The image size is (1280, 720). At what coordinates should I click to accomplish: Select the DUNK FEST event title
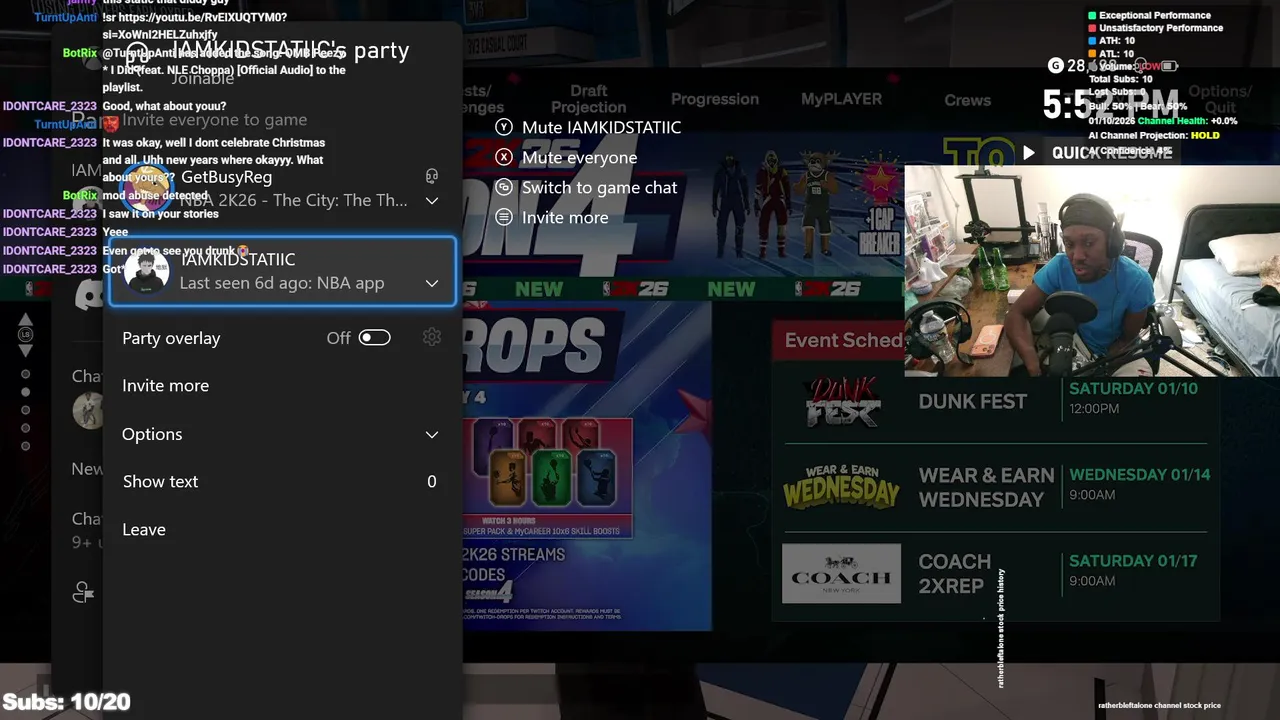tap(972, 401)
